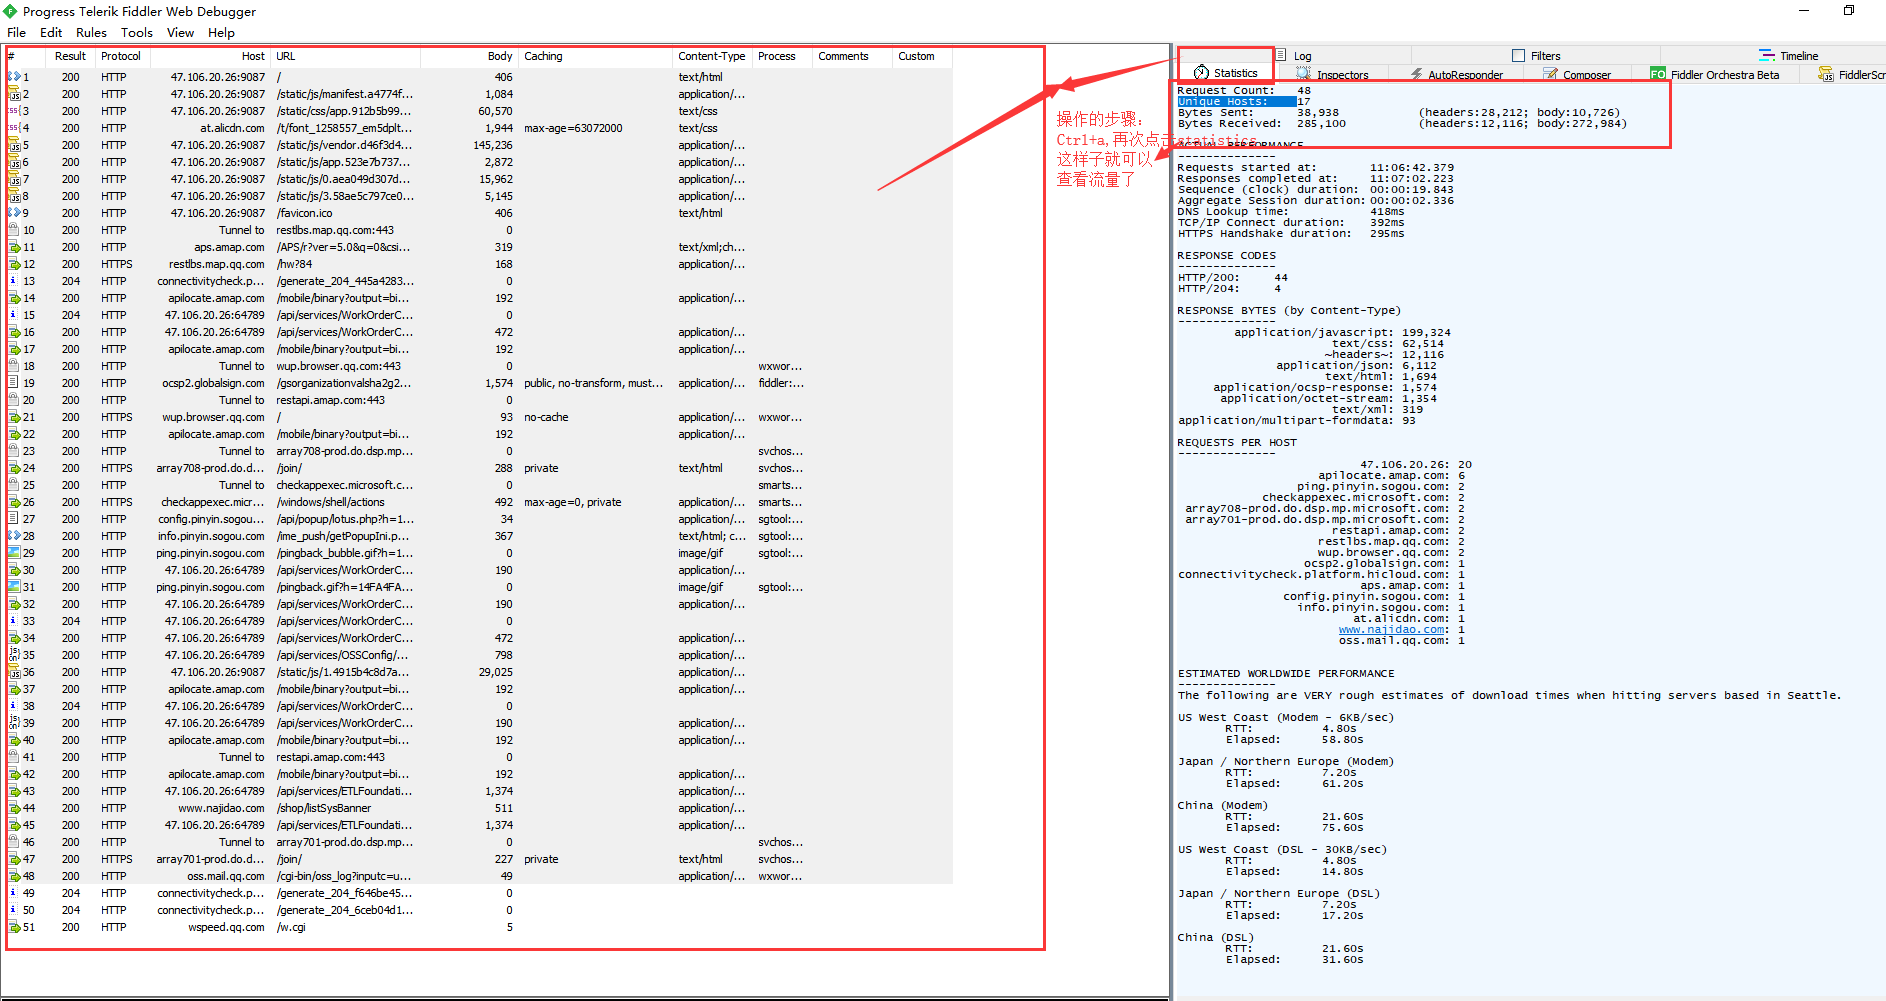Click the lightning icon on AutoResponder tab
The height and width of the screenshot is (1001, 1886).
point(1416,74)
